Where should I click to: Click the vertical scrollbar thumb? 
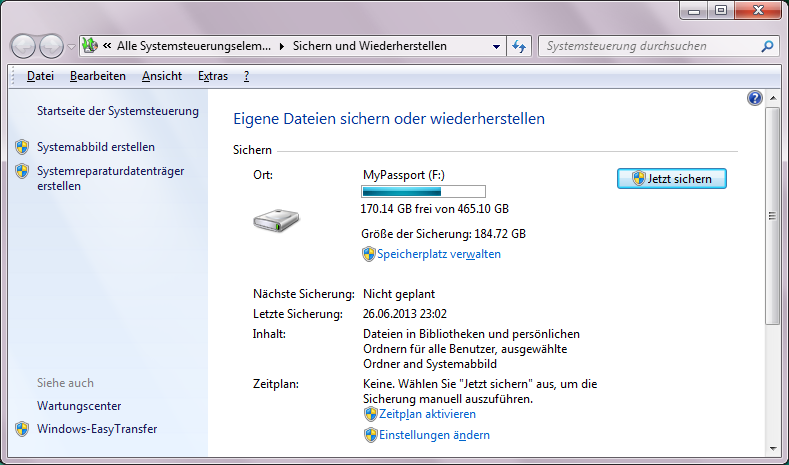772,215
